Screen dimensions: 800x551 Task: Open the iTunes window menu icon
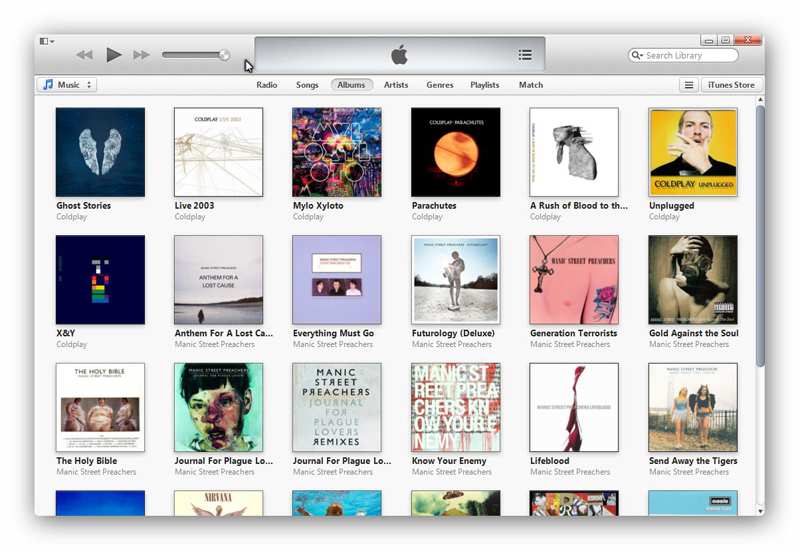pyautogui.click(x=47, y=41)
